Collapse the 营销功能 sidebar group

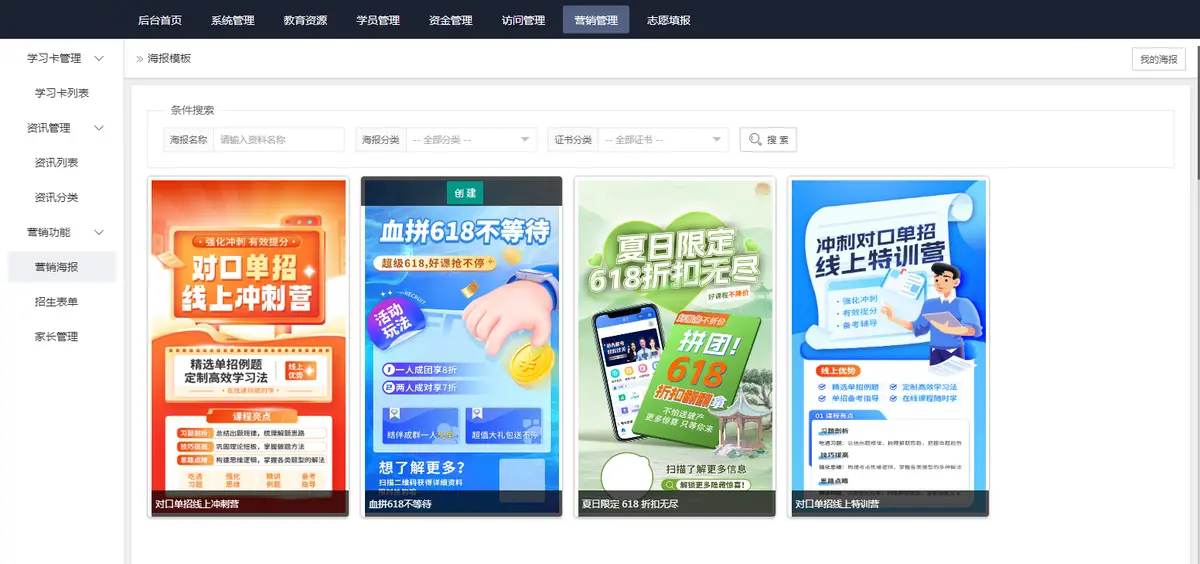pyautogui.click(x=98, y=232)
